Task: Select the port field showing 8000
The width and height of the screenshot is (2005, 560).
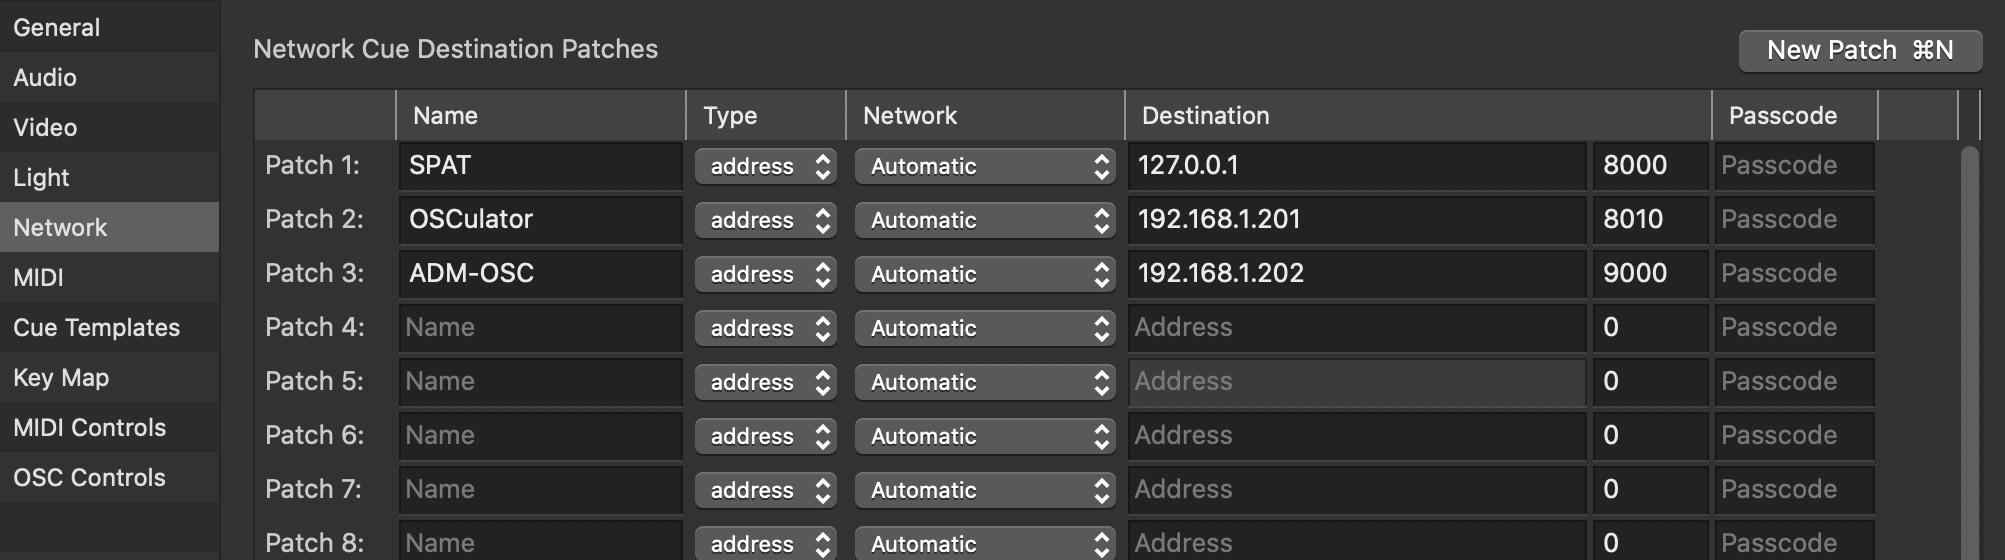Action: click(1649, 166)
